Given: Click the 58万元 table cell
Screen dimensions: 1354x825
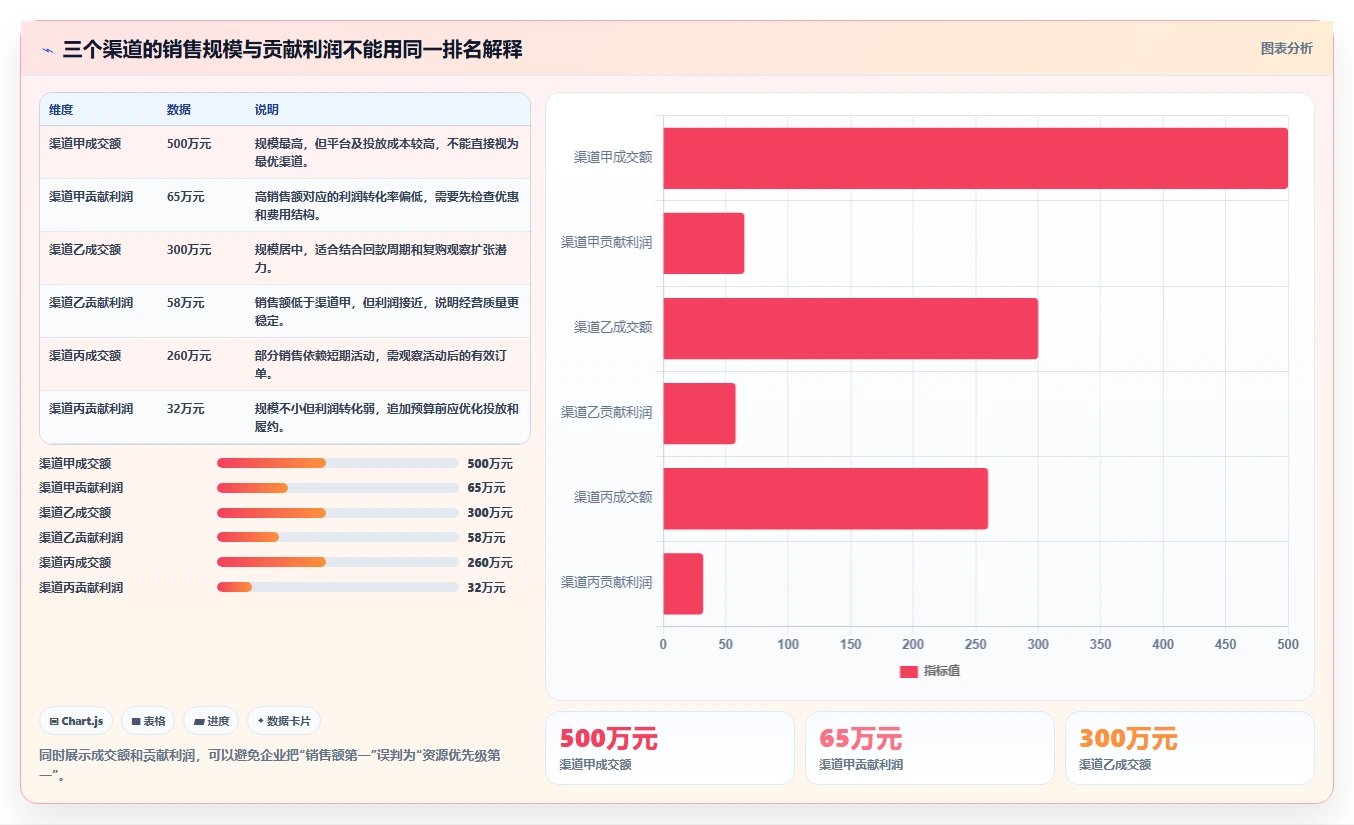Looking at the screenshot, I should point(186,303).
